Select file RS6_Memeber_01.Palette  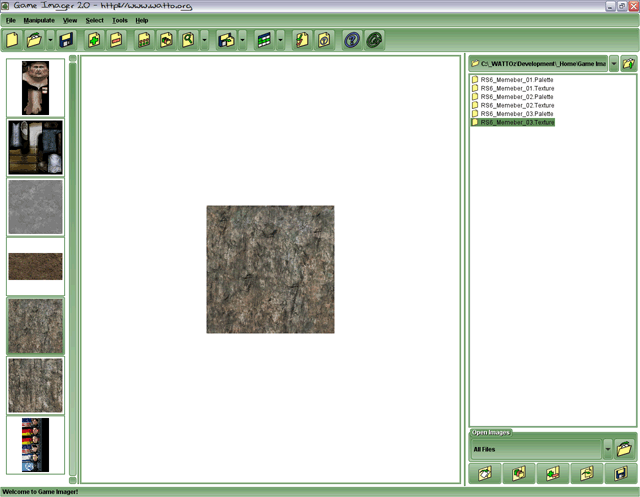(x=513, y=80)
